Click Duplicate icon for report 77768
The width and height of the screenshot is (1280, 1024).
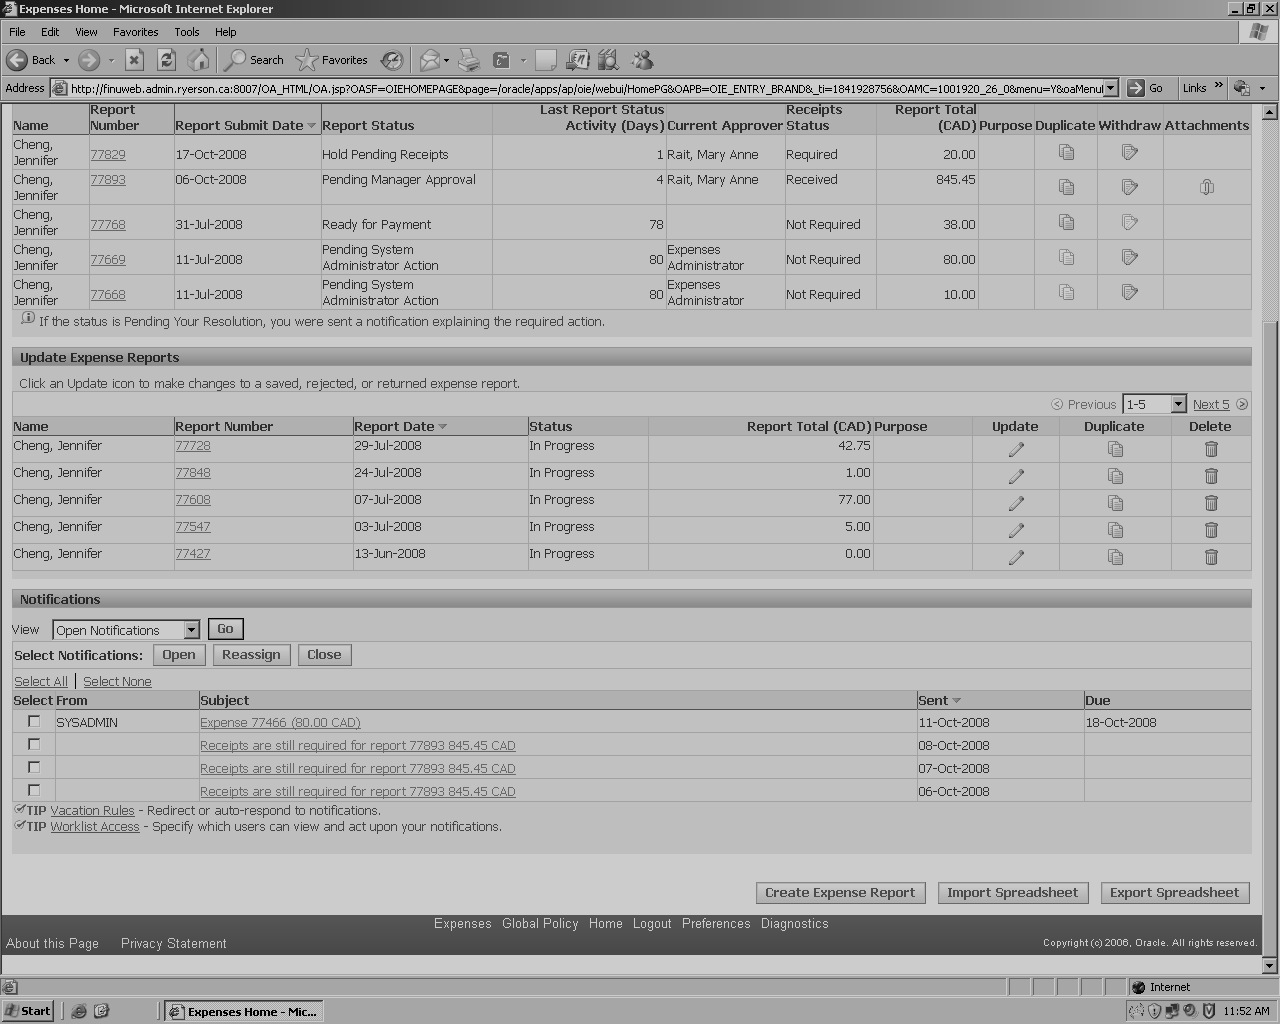click(x=1066, y=223)
